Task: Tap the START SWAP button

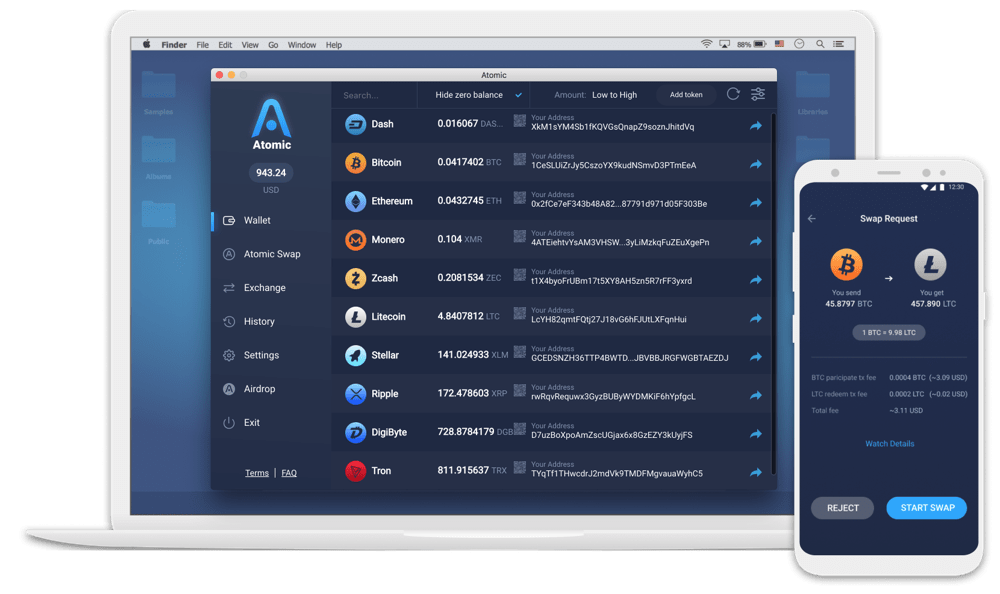Action: [x=927, y=508]
